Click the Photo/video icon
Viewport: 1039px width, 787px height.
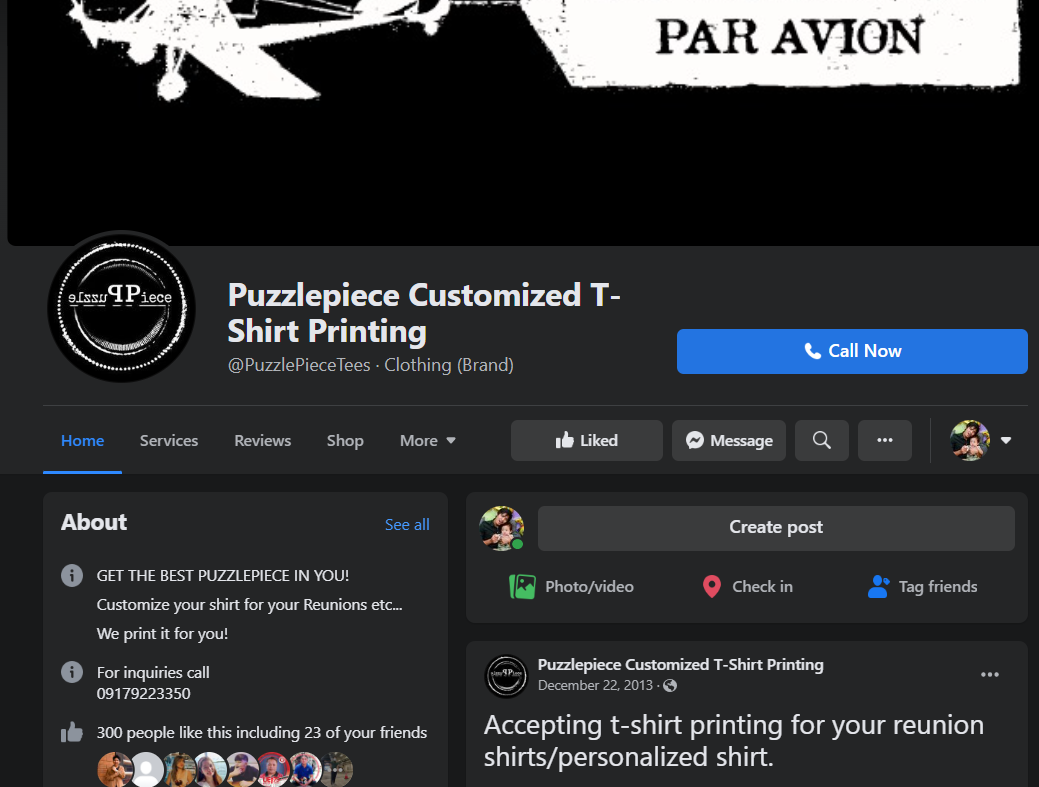(522, 586)
